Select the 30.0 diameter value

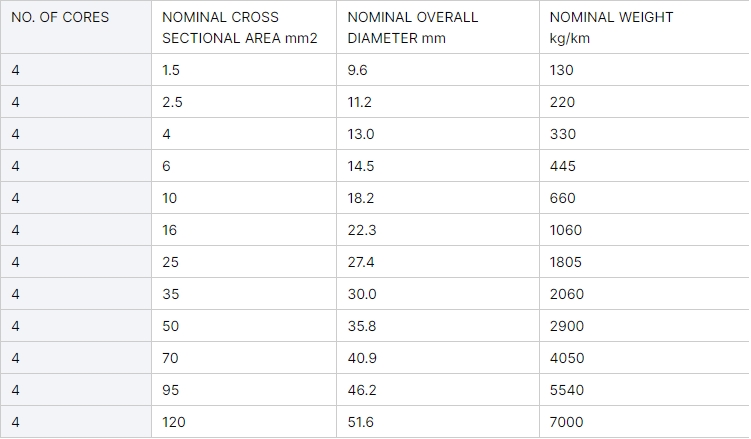coord(362,294)
